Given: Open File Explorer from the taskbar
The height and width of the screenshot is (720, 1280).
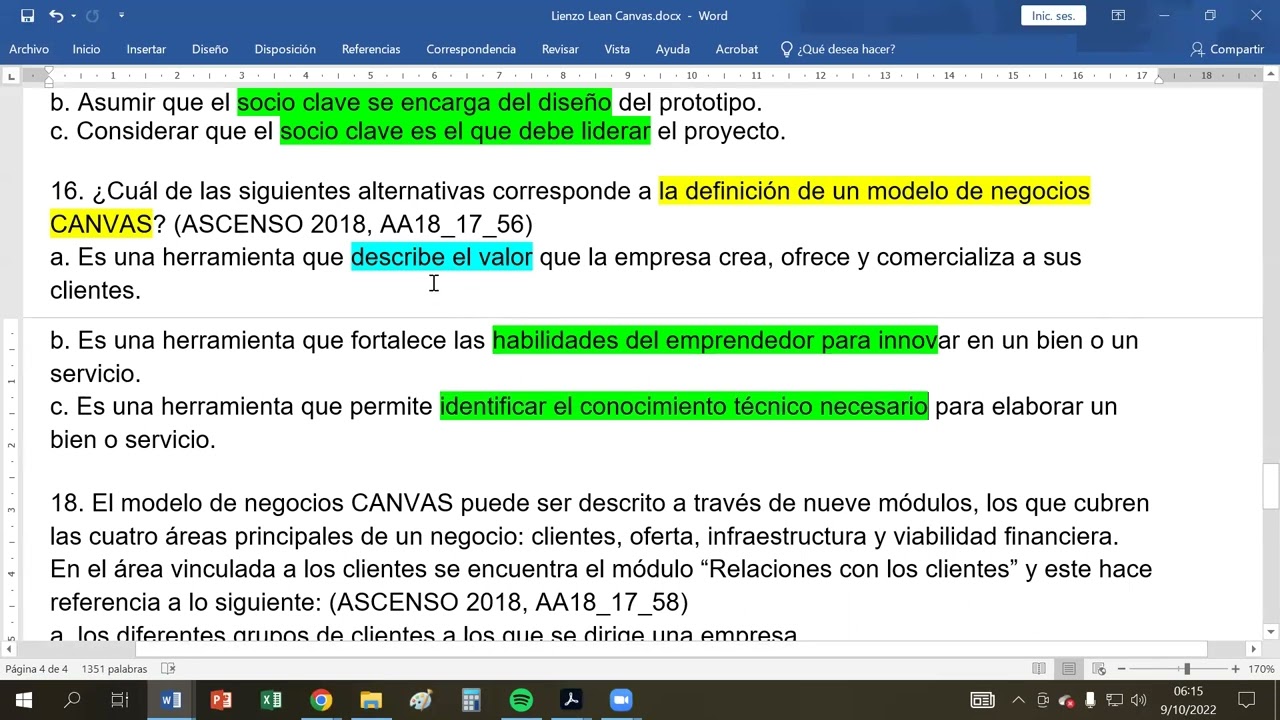Looking at the screenshot, I should 371,700.
